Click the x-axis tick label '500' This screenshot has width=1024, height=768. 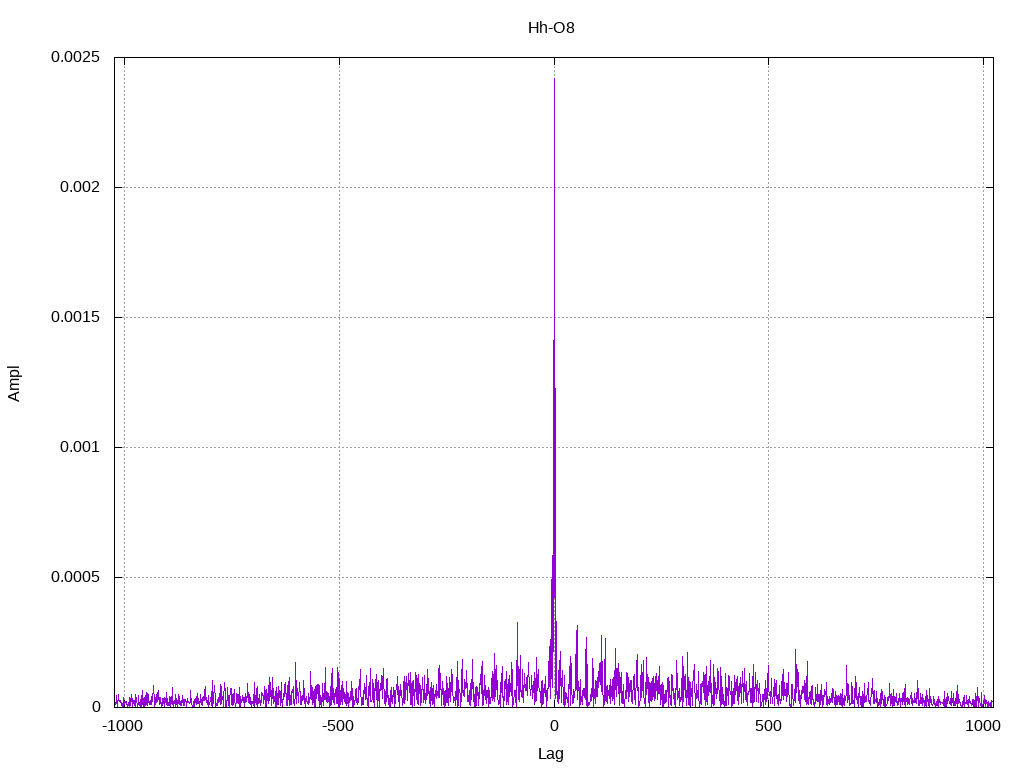pyautogui.click(x=768, y=726)
